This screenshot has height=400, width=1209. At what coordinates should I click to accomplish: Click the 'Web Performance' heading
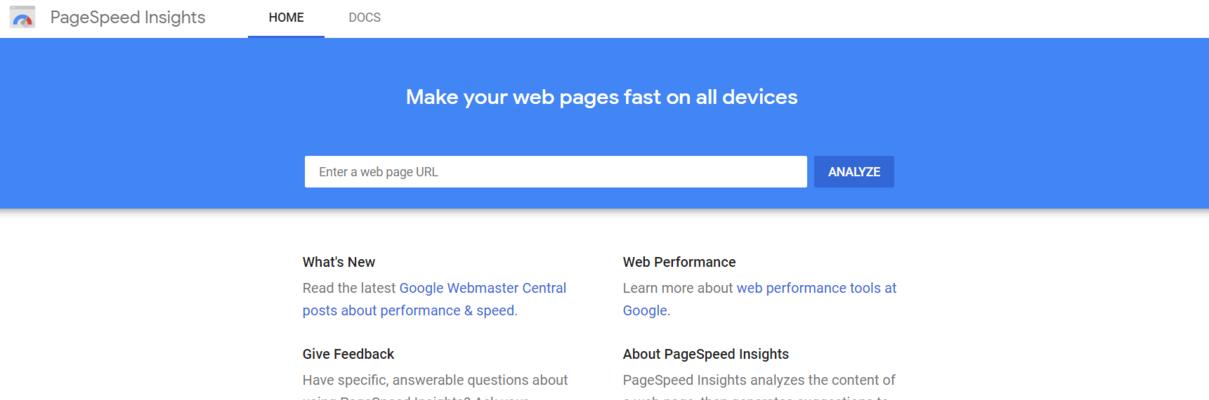point(679,262)
